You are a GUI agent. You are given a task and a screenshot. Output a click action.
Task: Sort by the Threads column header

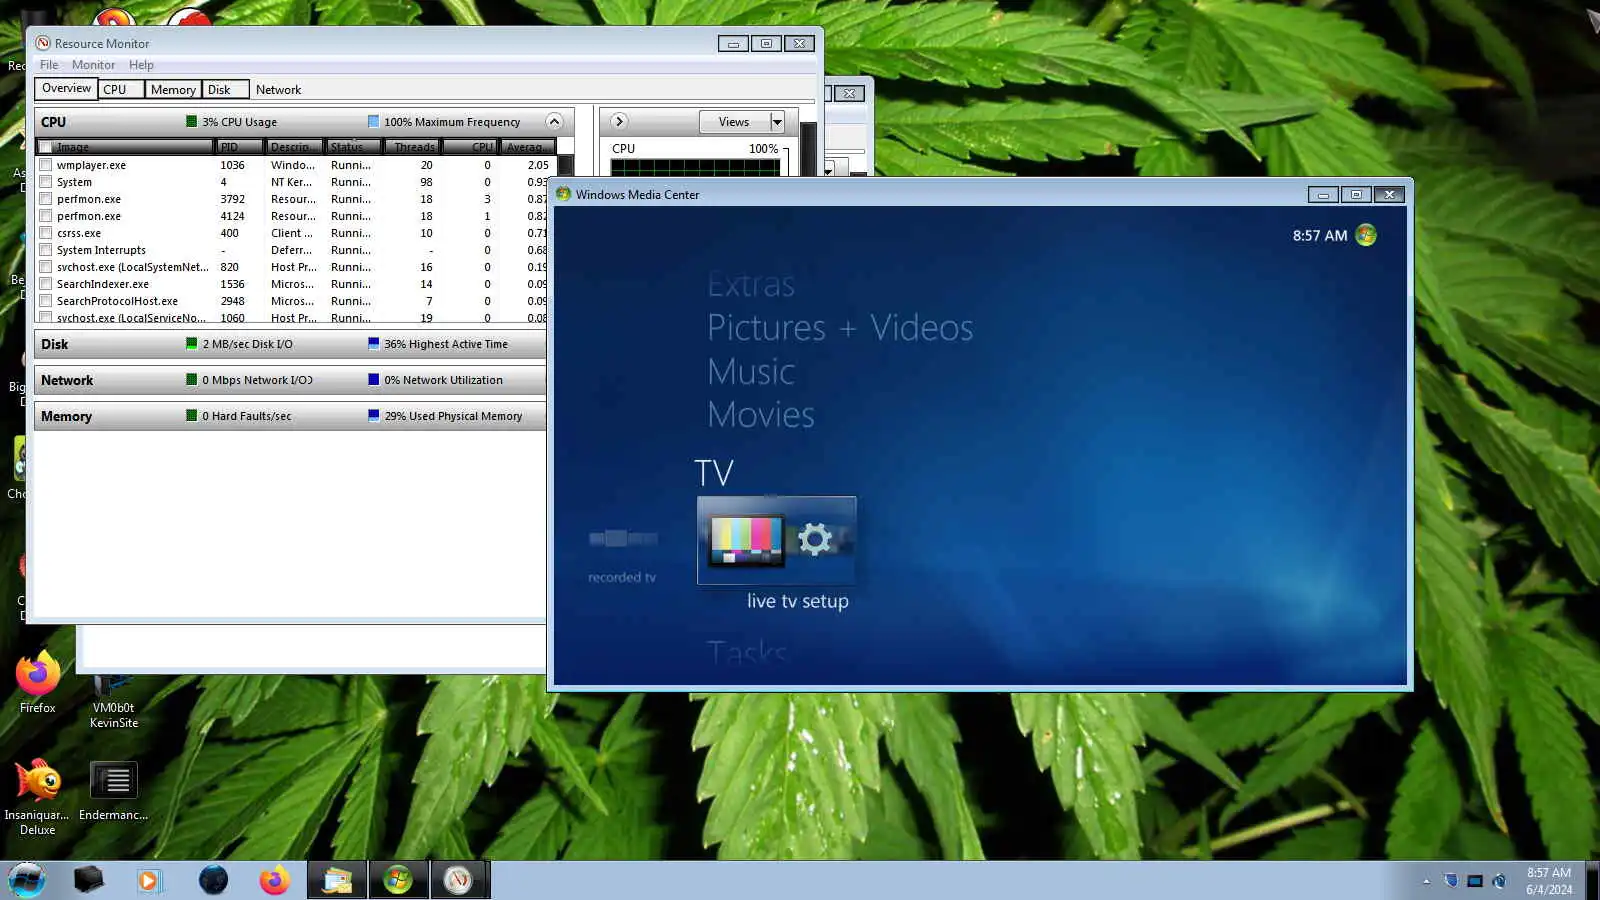point(411,147)
